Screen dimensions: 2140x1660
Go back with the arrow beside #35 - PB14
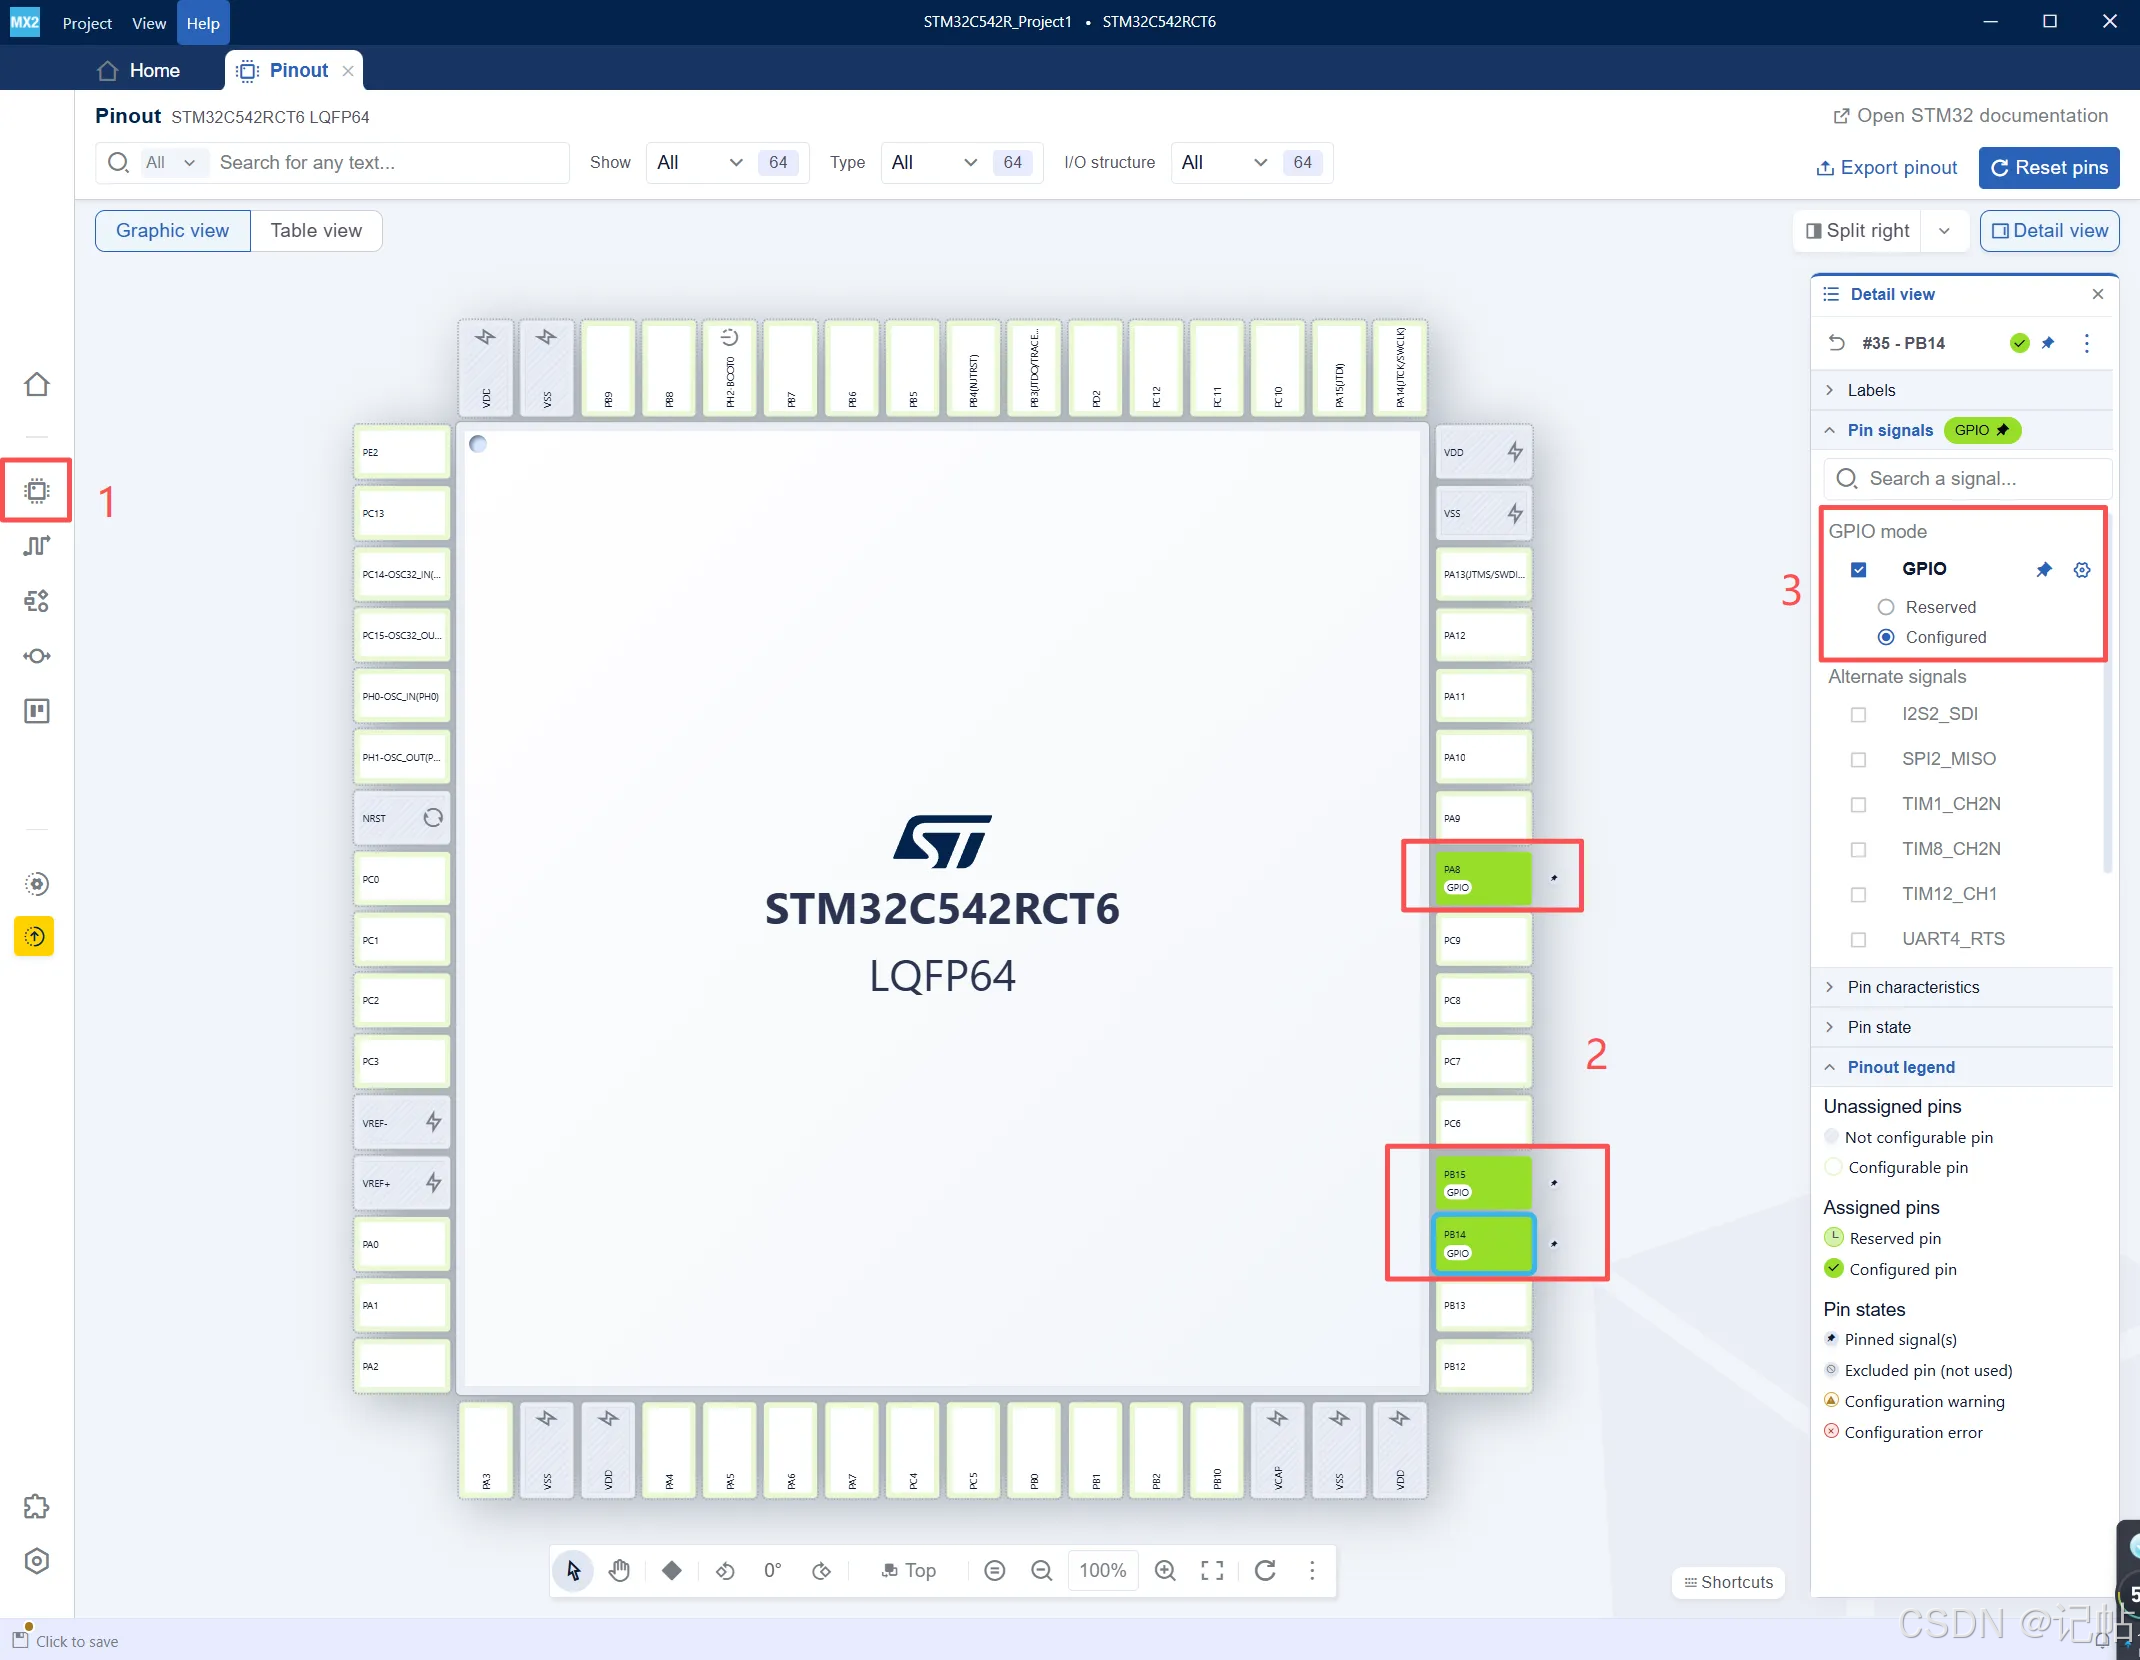[1836, 343]
